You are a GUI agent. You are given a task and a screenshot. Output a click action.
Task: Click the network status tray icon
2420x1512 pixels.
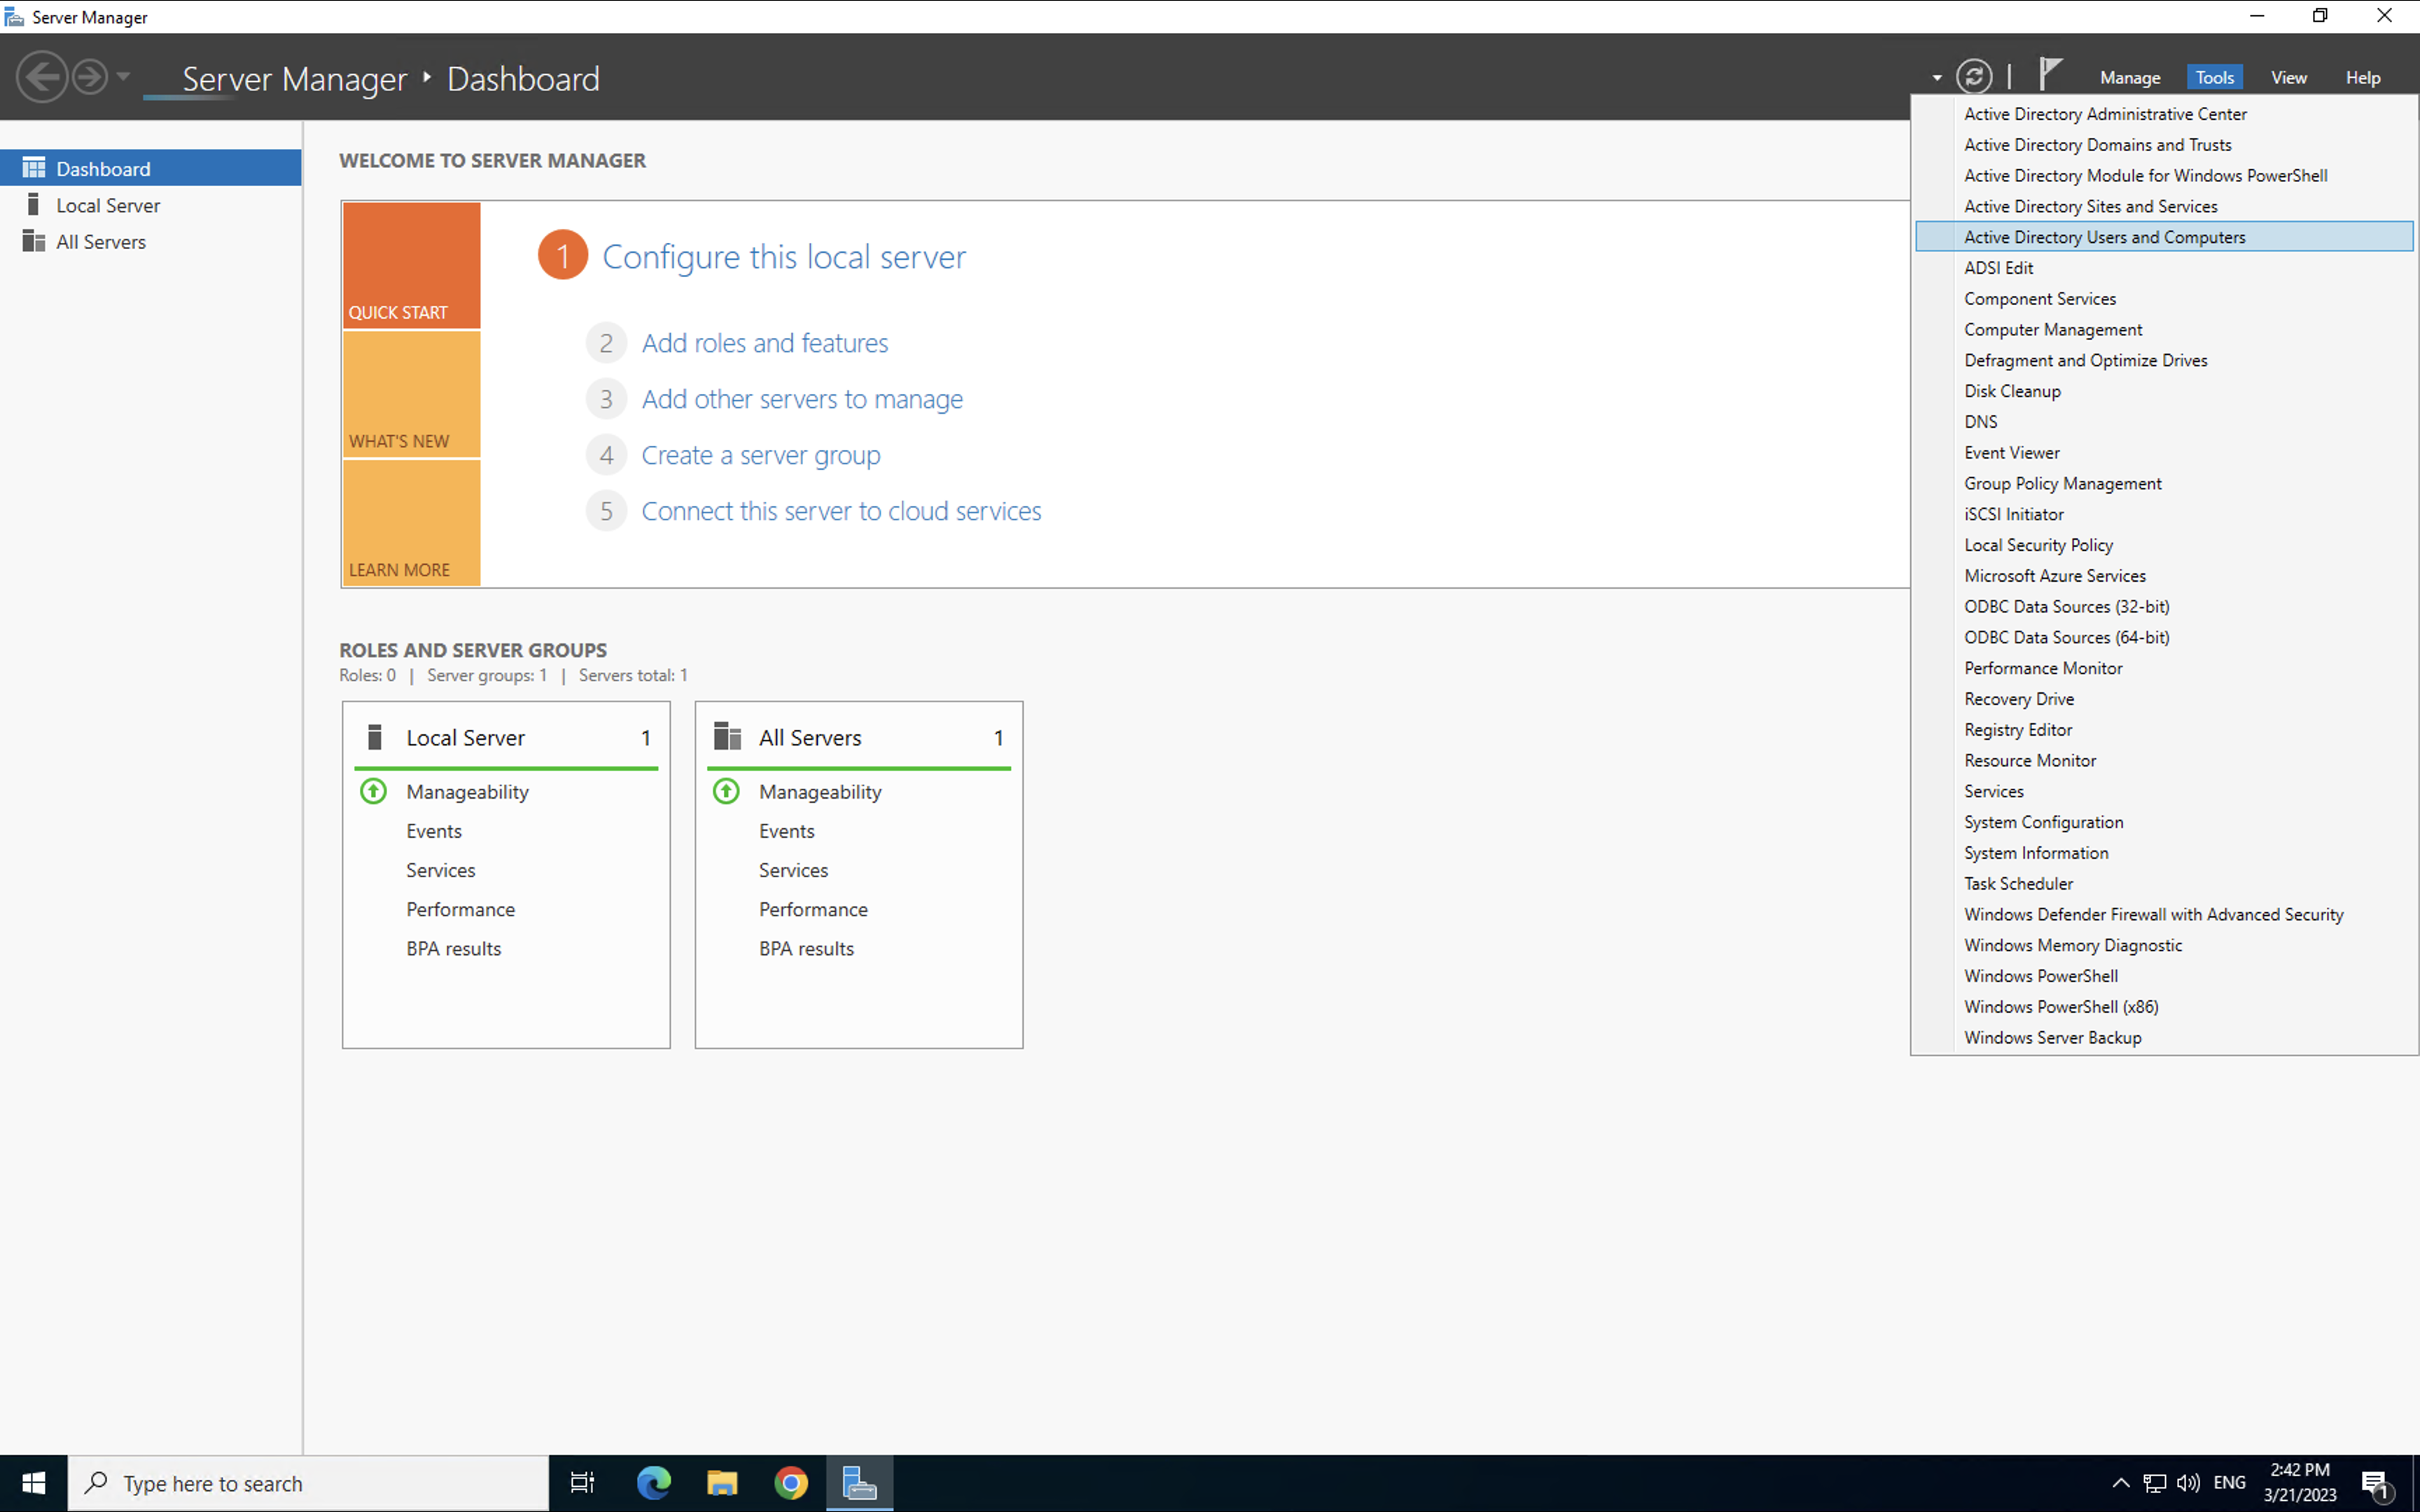(x=2155, y=1483)
